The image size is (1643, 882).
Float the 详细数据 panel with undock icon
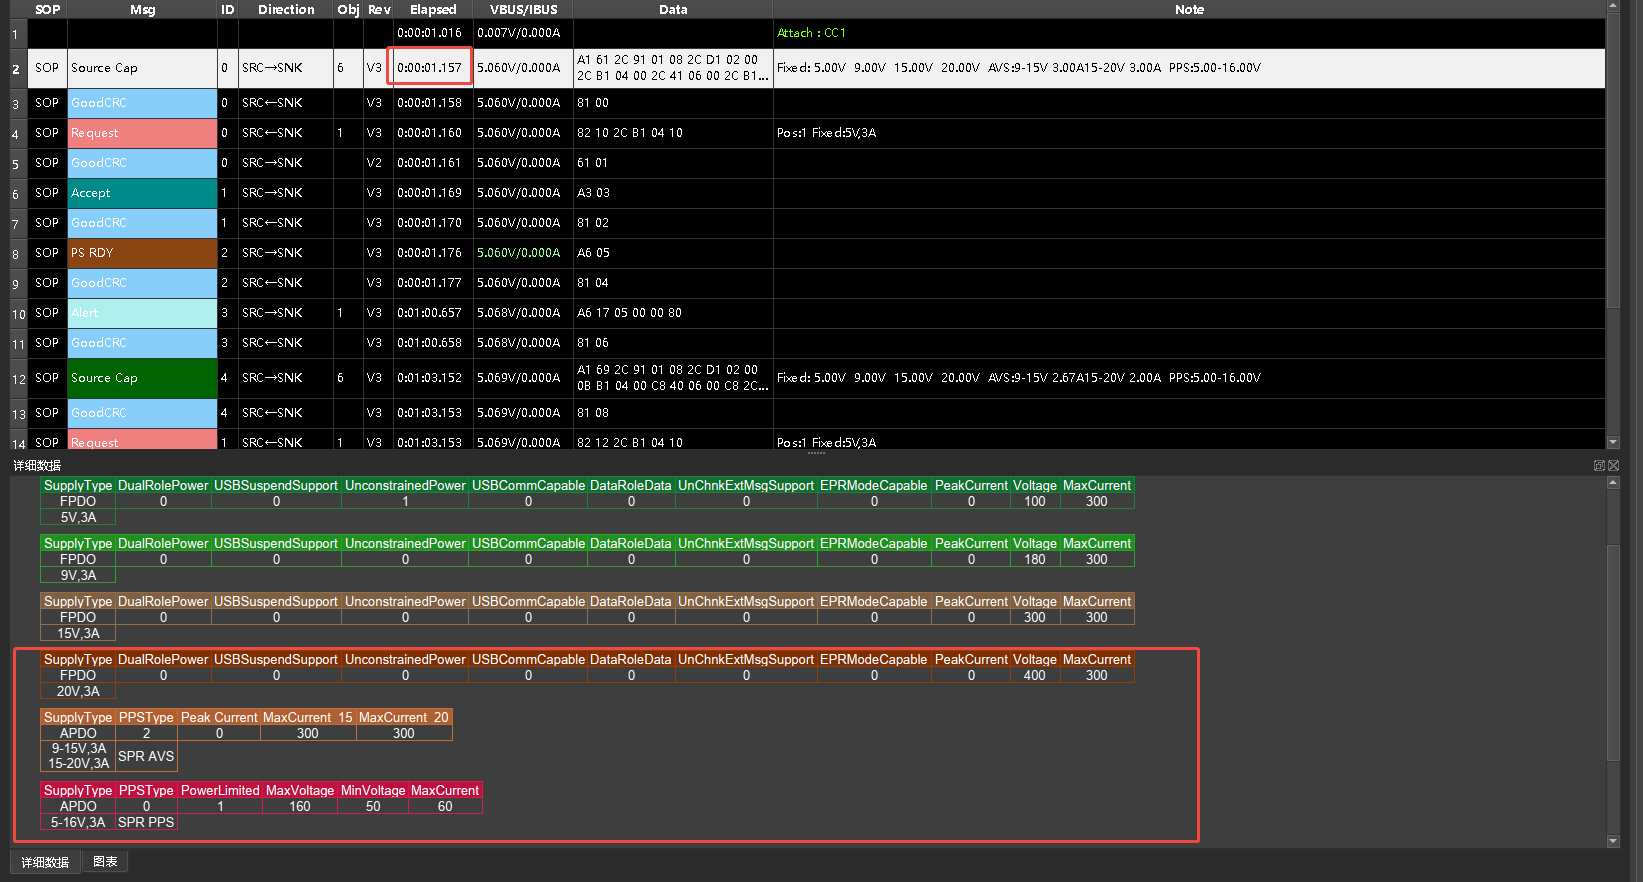[x=1599, y=465]
